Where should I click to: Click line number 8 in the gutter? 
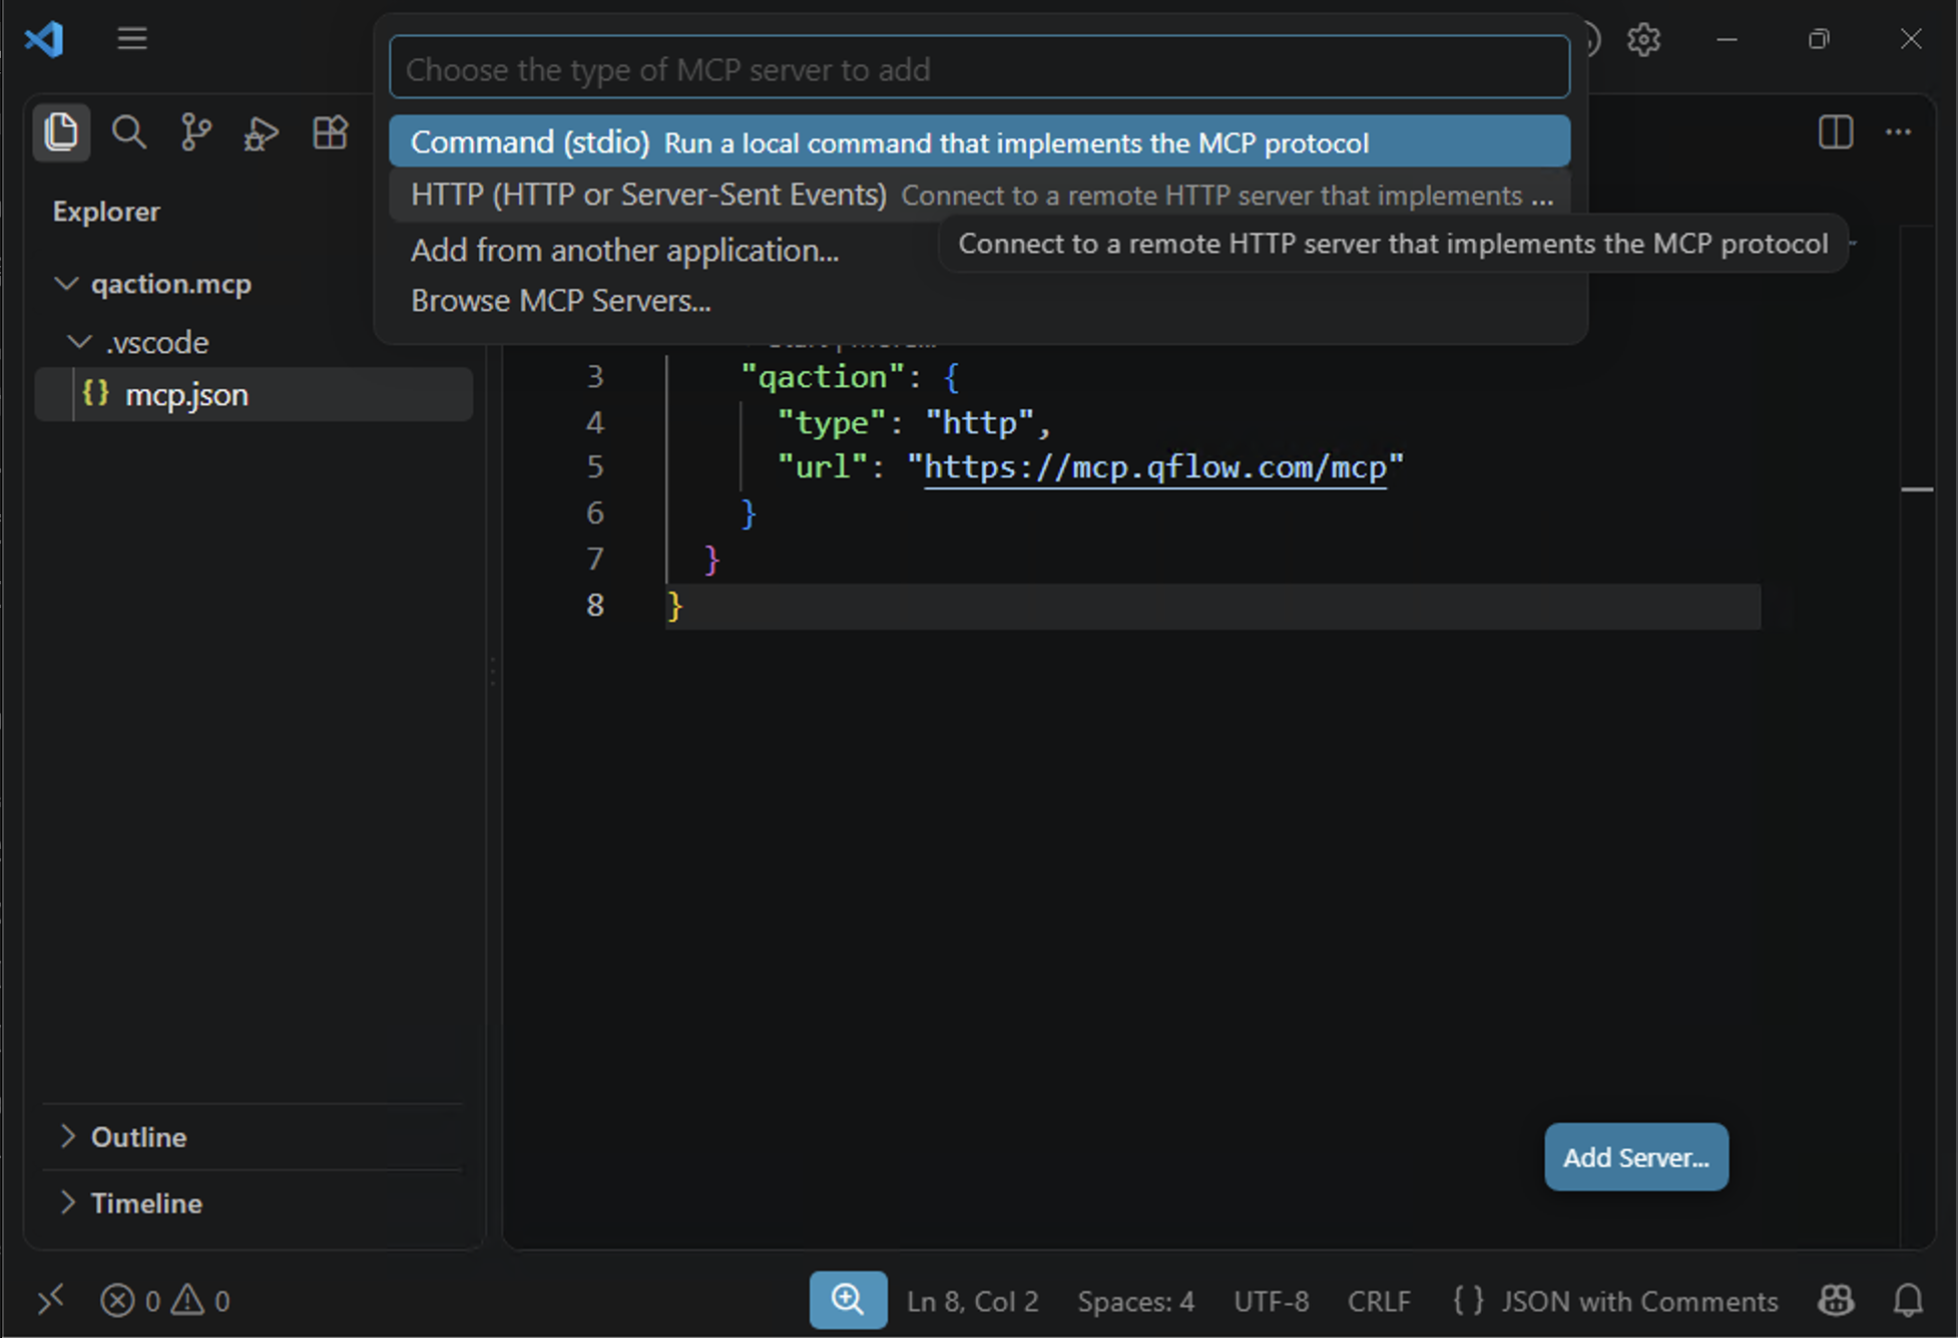click(595, 605)
